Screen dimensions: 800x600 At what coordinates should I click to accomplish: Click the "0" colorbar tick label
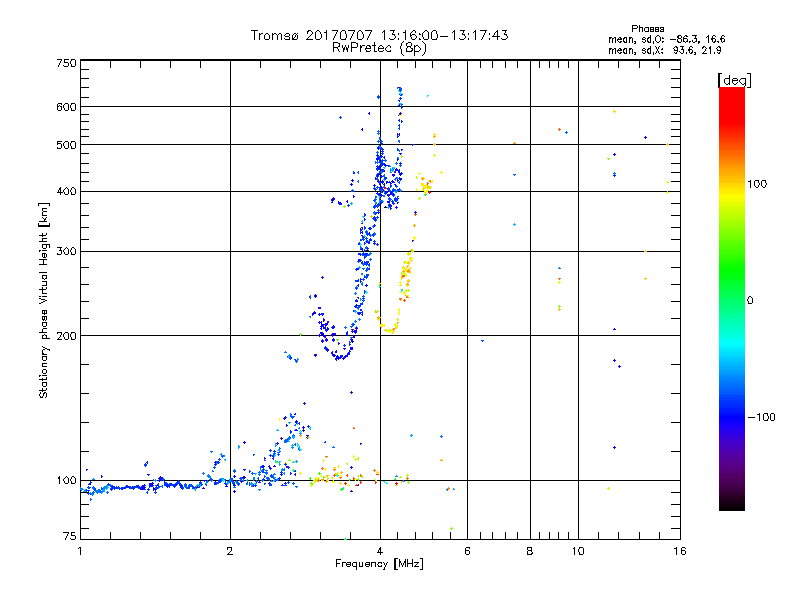click(x=750, y=301)
